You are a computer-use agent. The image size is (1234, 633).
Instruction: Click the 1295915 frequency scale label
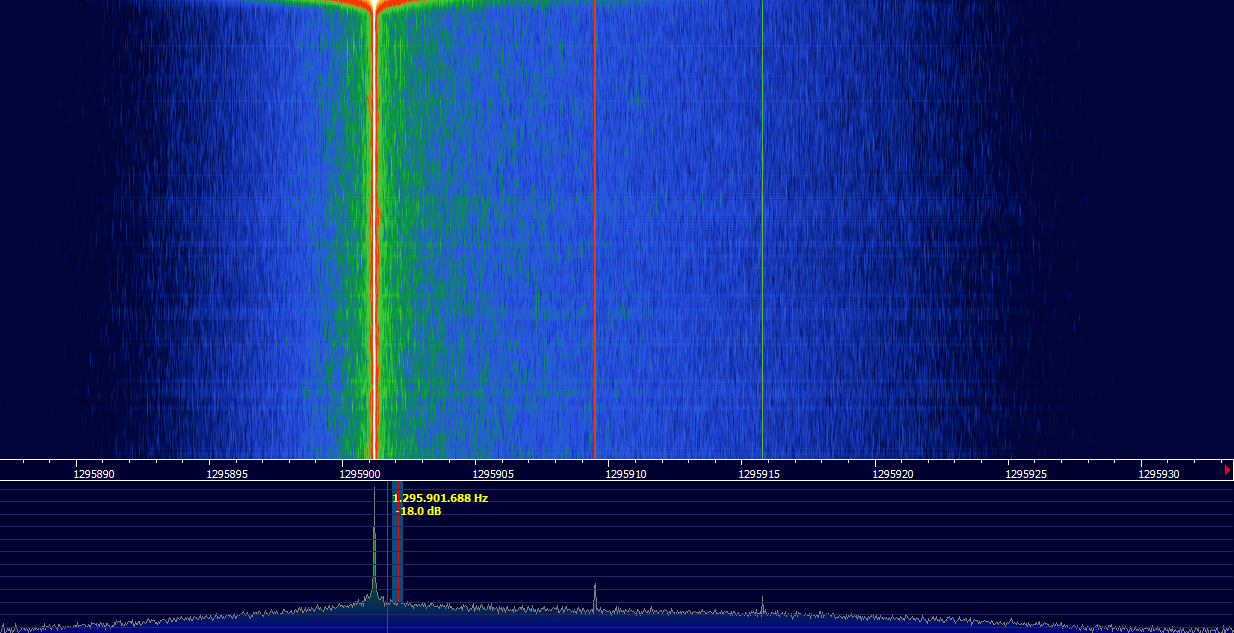pyautogui.click(x=760, y=474)
